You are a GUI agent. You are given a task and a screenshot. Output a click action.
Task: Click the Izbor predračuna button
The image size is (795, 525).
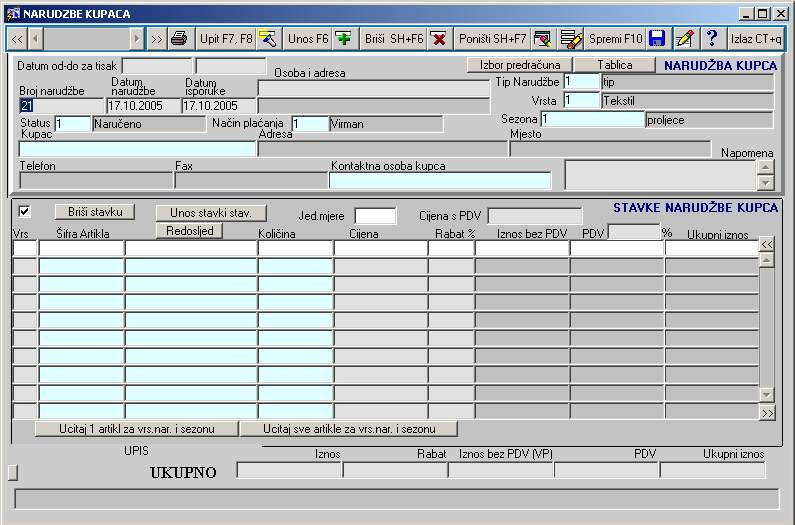[x=520, y=65]
